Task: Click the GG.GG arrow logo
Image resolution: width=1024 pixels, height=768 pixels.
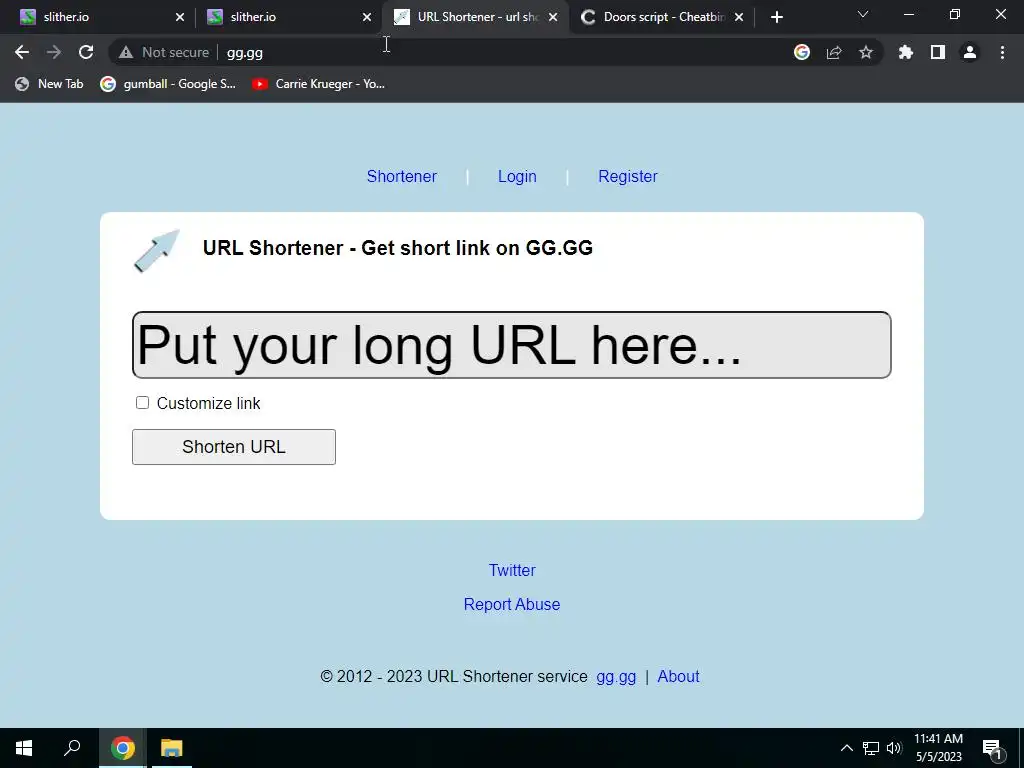Action: click(x=157, y=250)
